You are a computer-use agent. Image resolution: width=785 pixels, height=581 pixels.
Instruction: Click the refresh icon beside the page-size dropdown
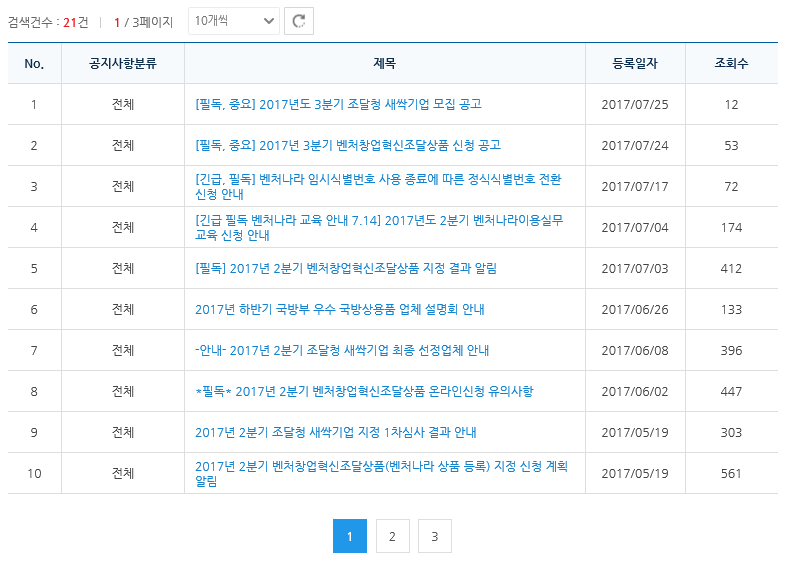pyautogui.click(x=299, y=21)
